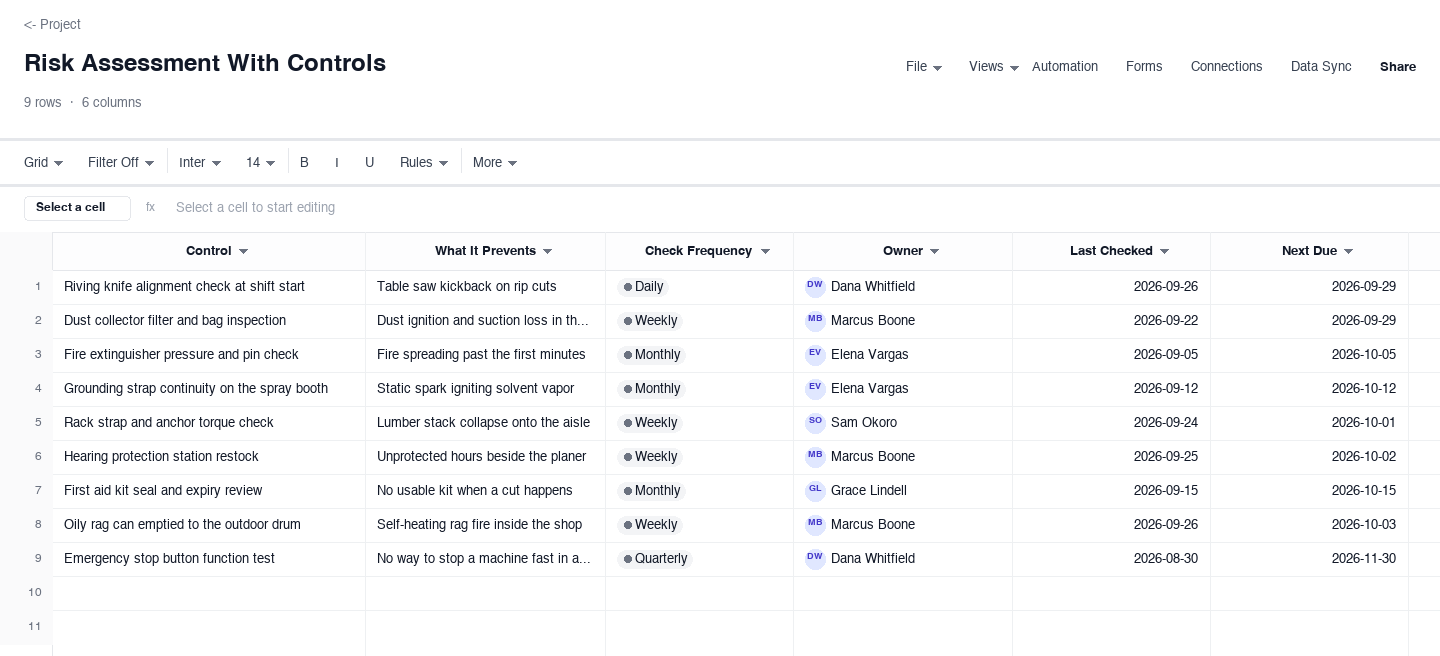
Task: Open the Rules dropdown
Action: 424,162
